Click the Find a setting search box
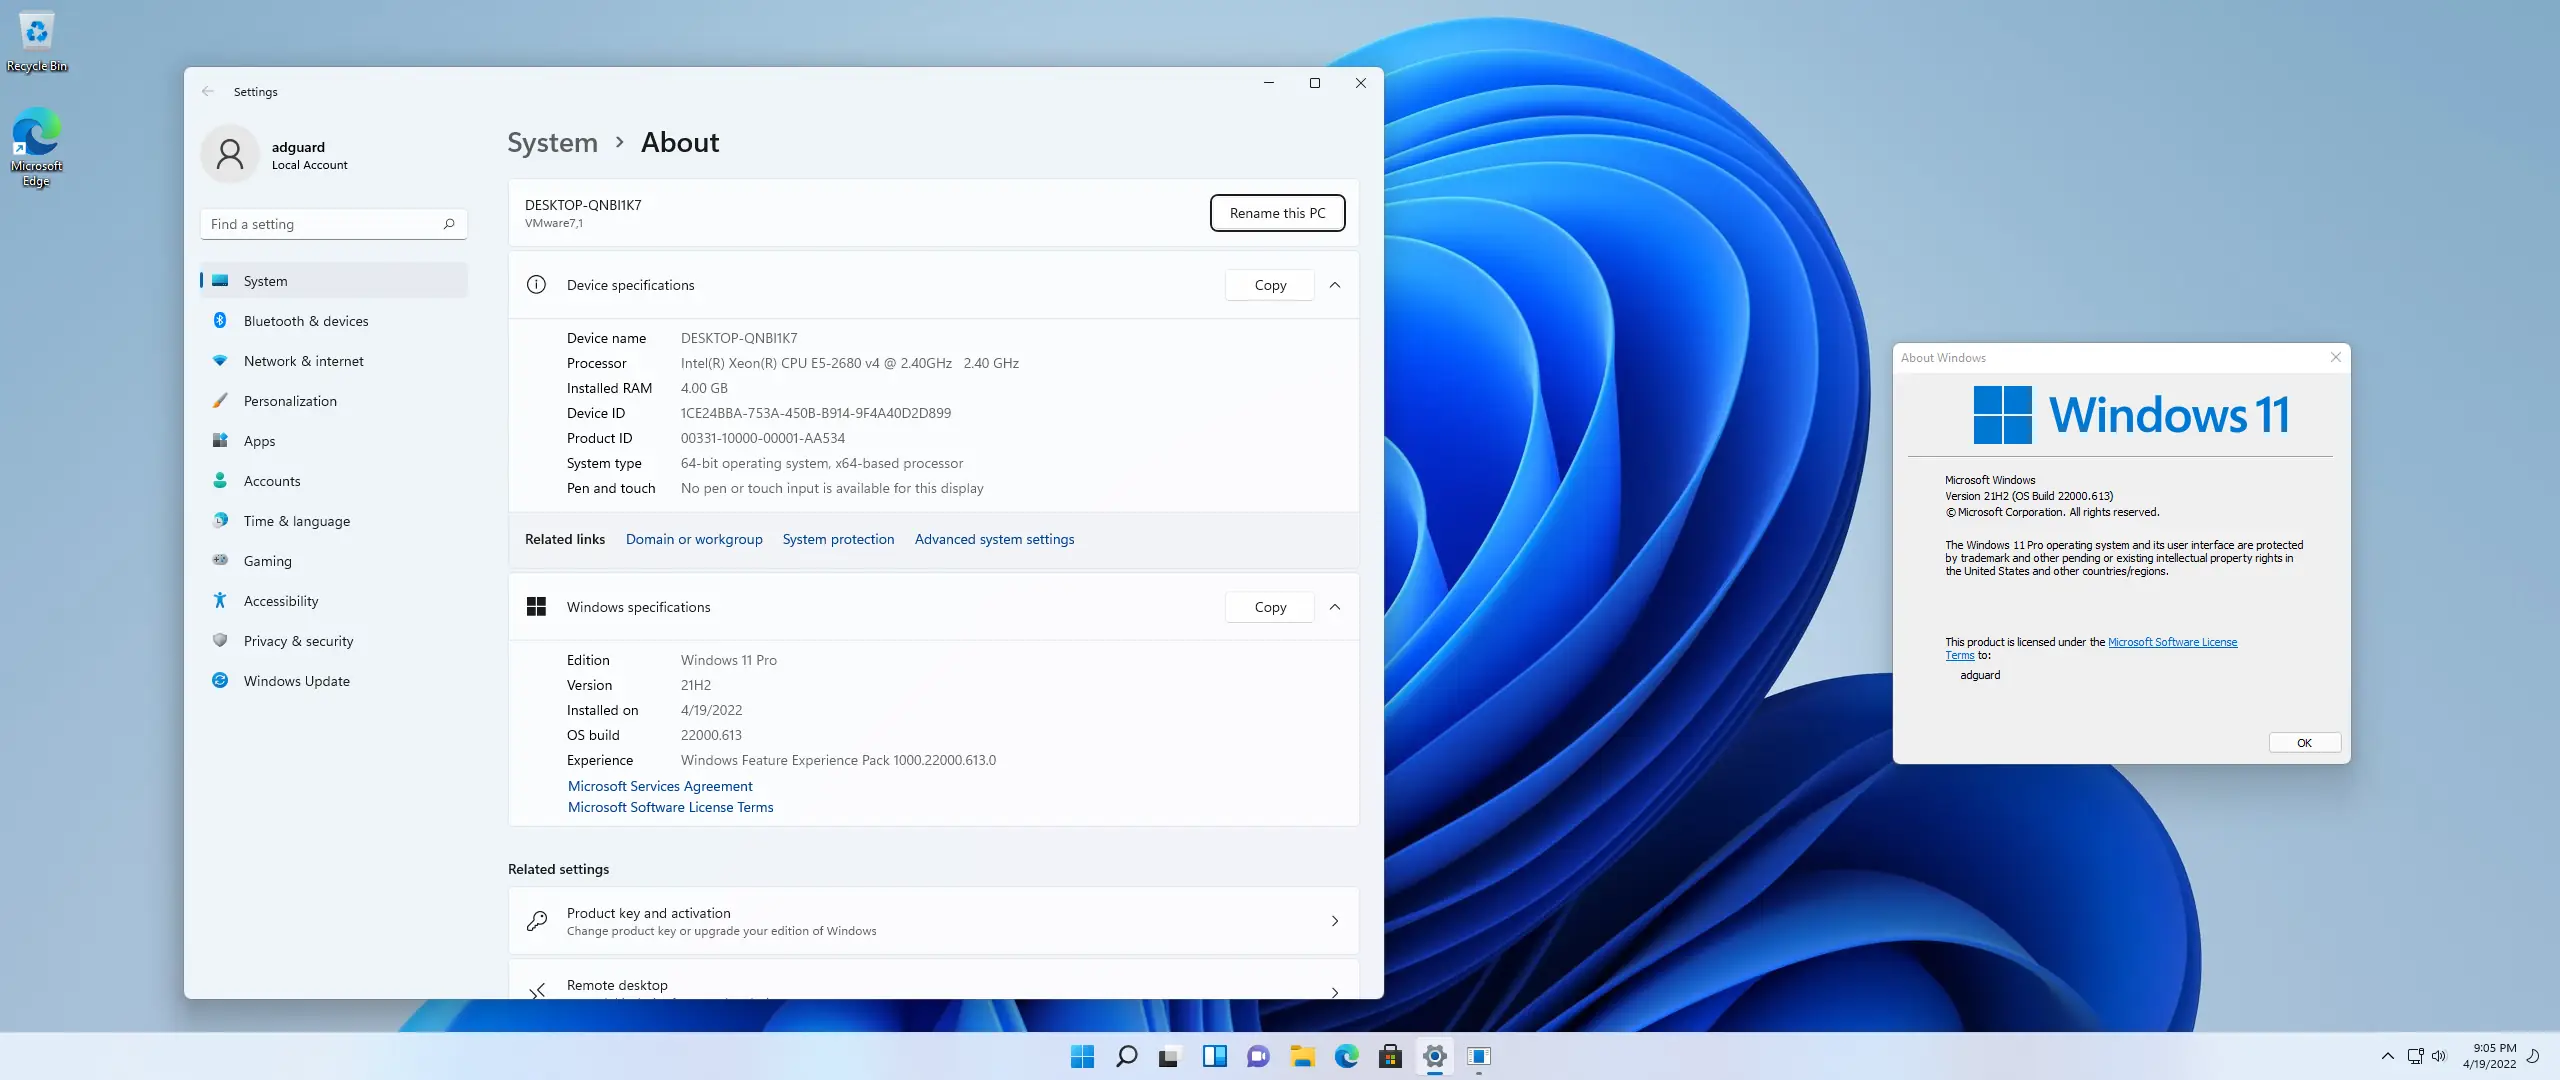2560x1080 pixels. click(x=322, y=224)
